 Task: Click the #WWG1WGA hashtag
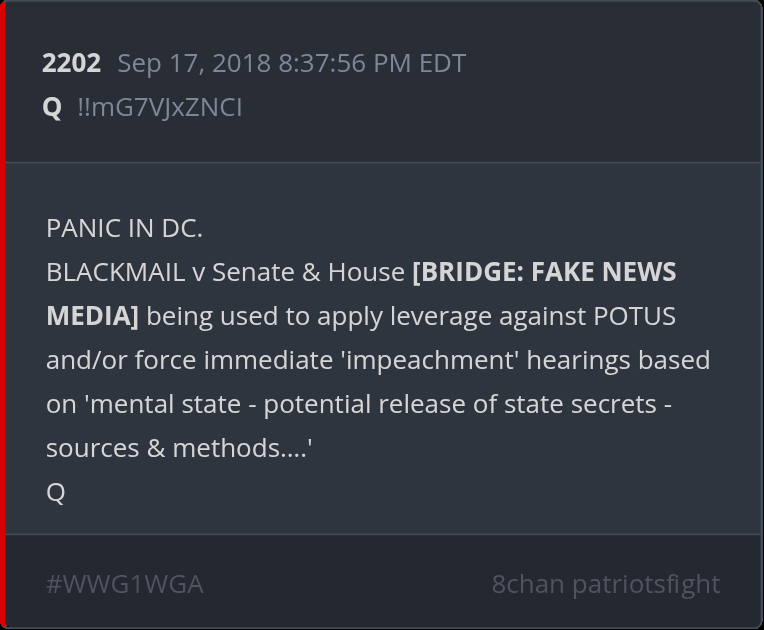[x=124, y=584]
